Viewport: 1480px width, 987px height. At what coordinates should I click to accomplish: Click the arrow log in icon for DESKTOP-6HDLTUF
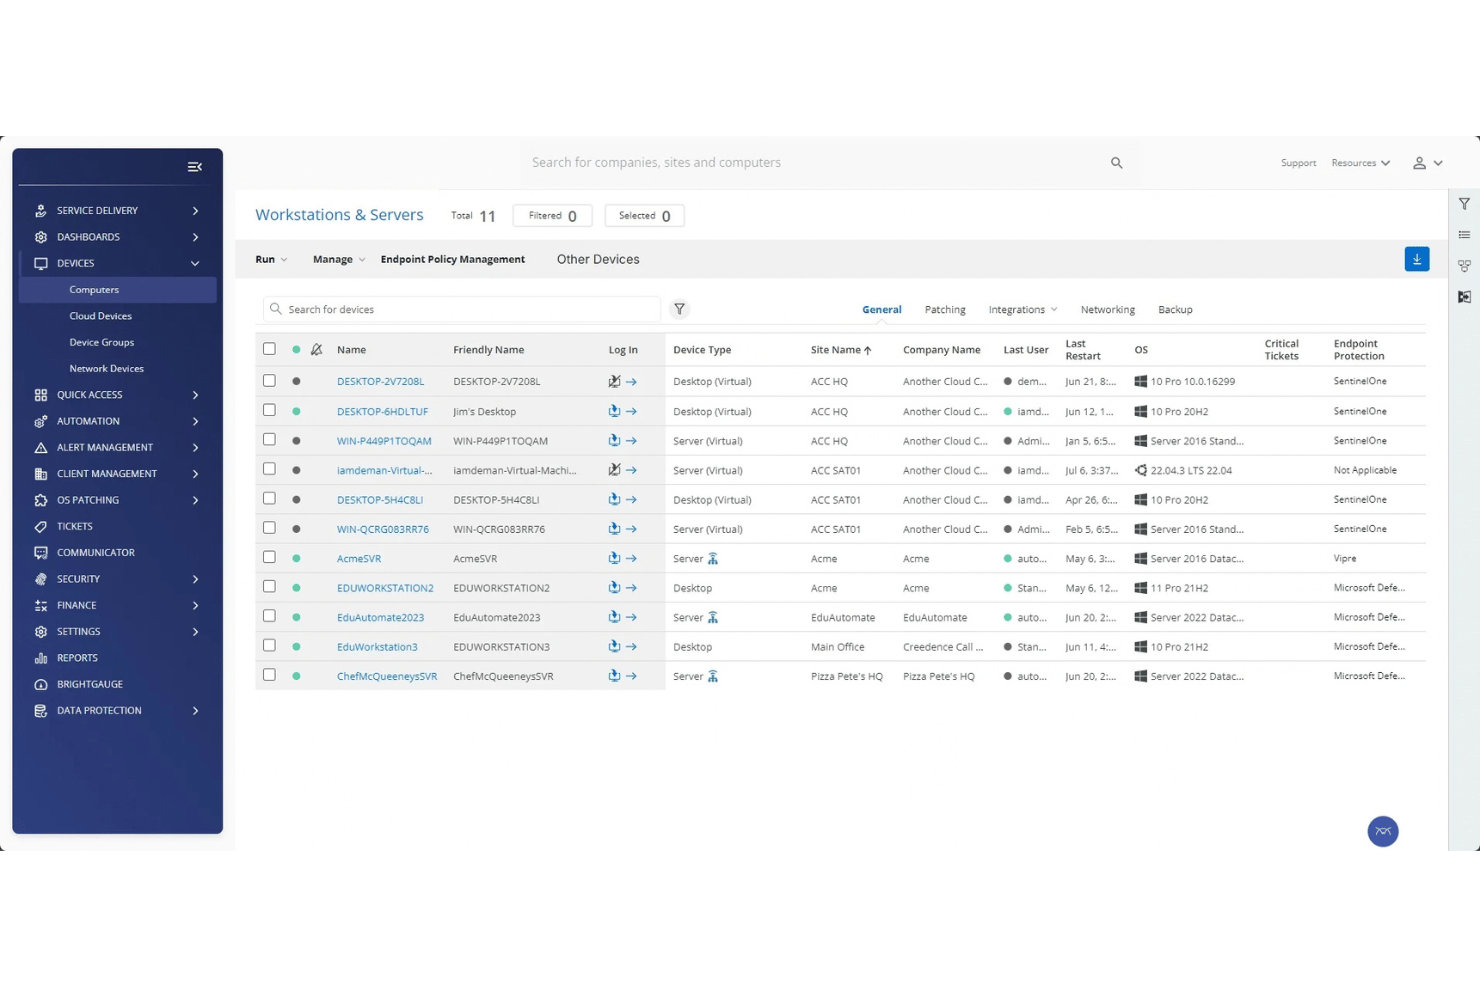tap(632, 411)
